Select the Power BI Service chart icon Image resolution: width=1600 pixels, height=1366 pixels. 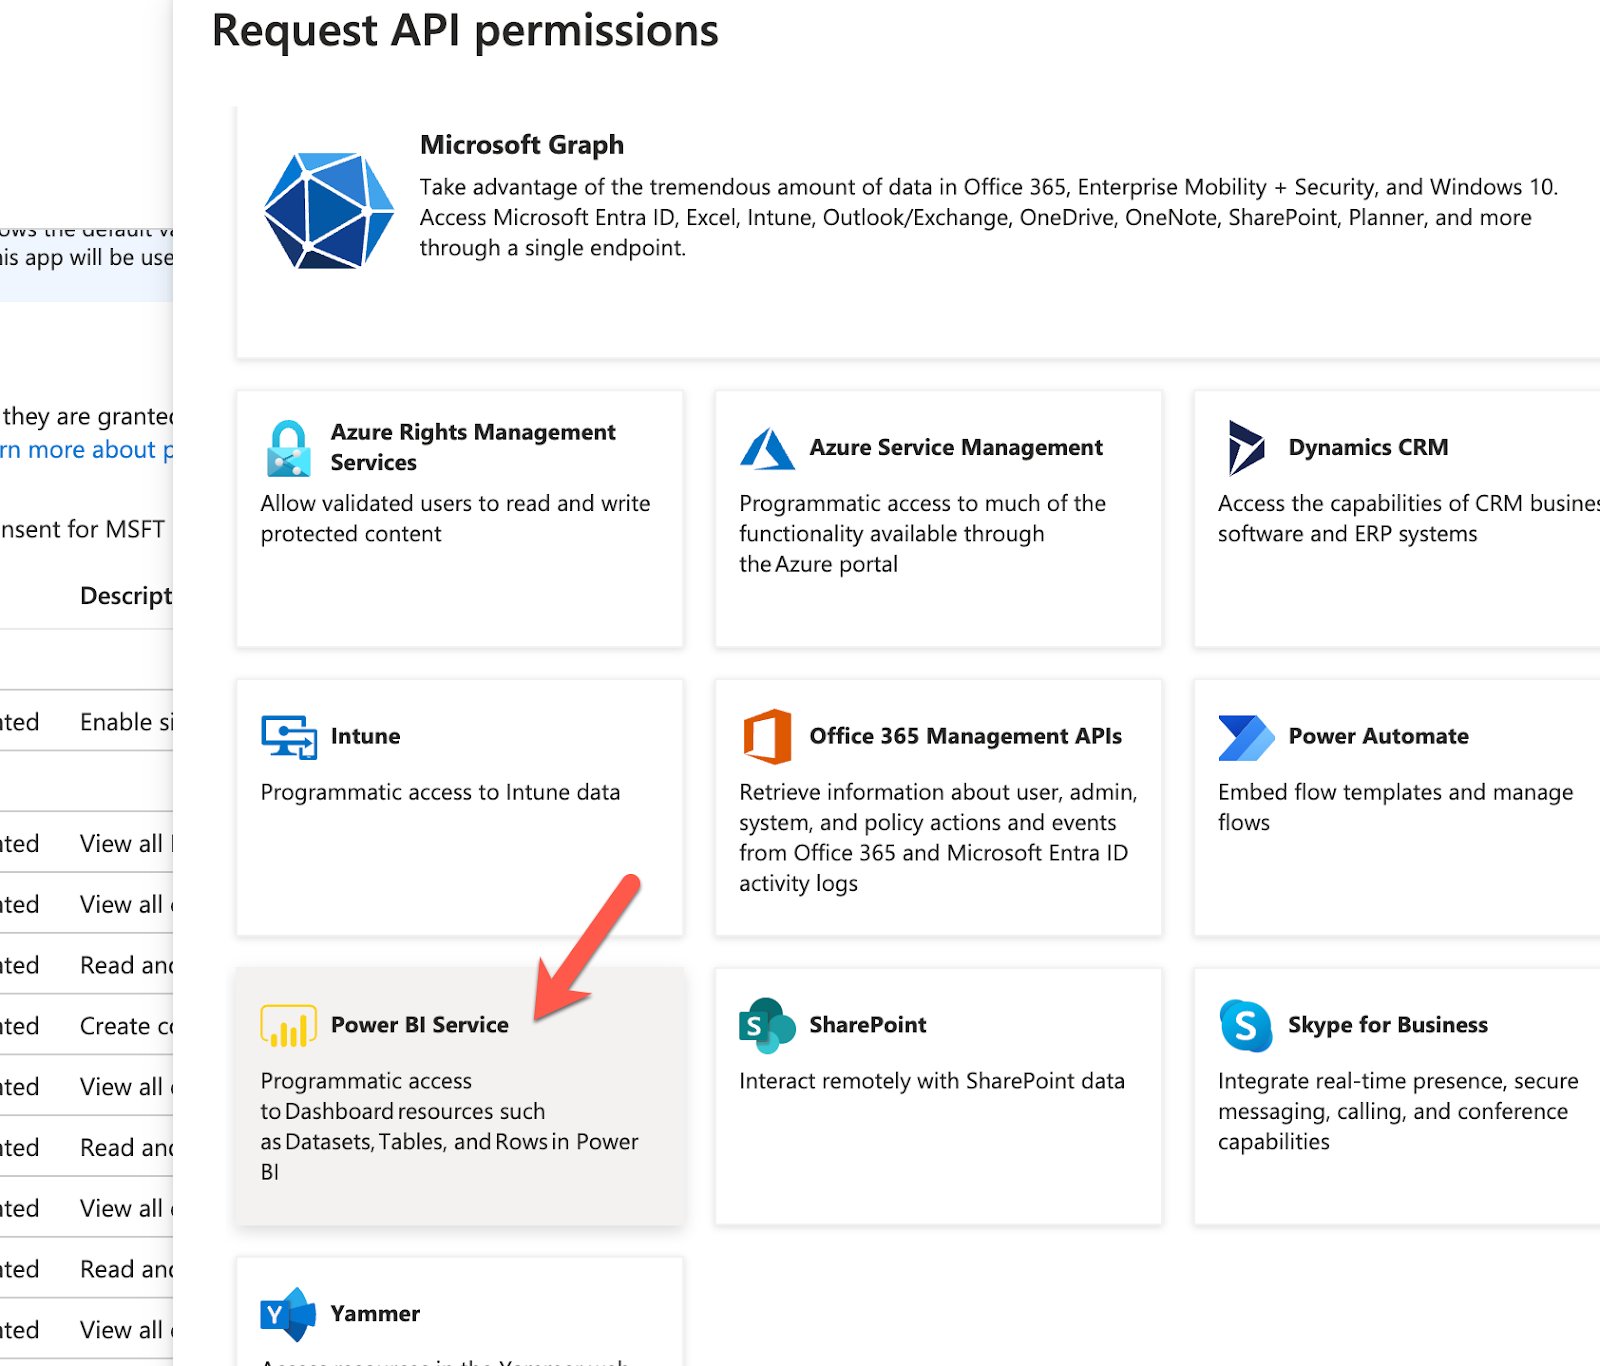pos(289,1026)
